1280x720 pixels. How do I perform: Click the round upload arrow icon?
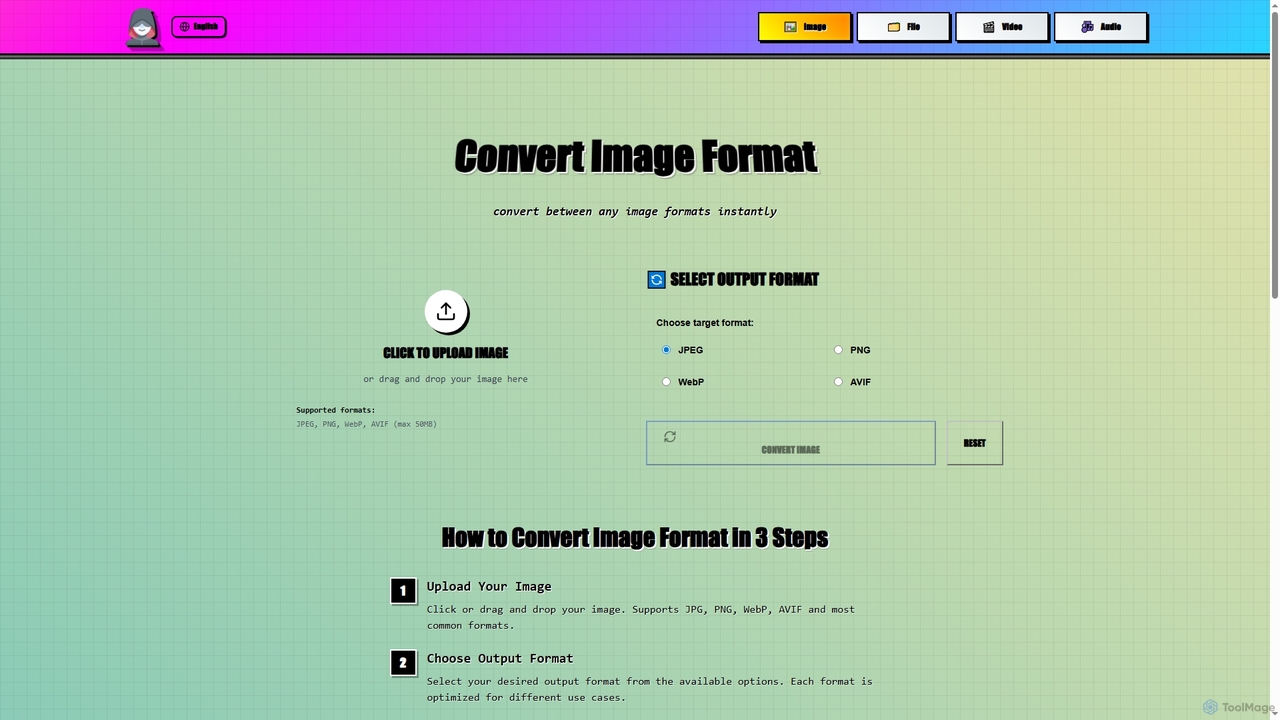coord(446,311)
